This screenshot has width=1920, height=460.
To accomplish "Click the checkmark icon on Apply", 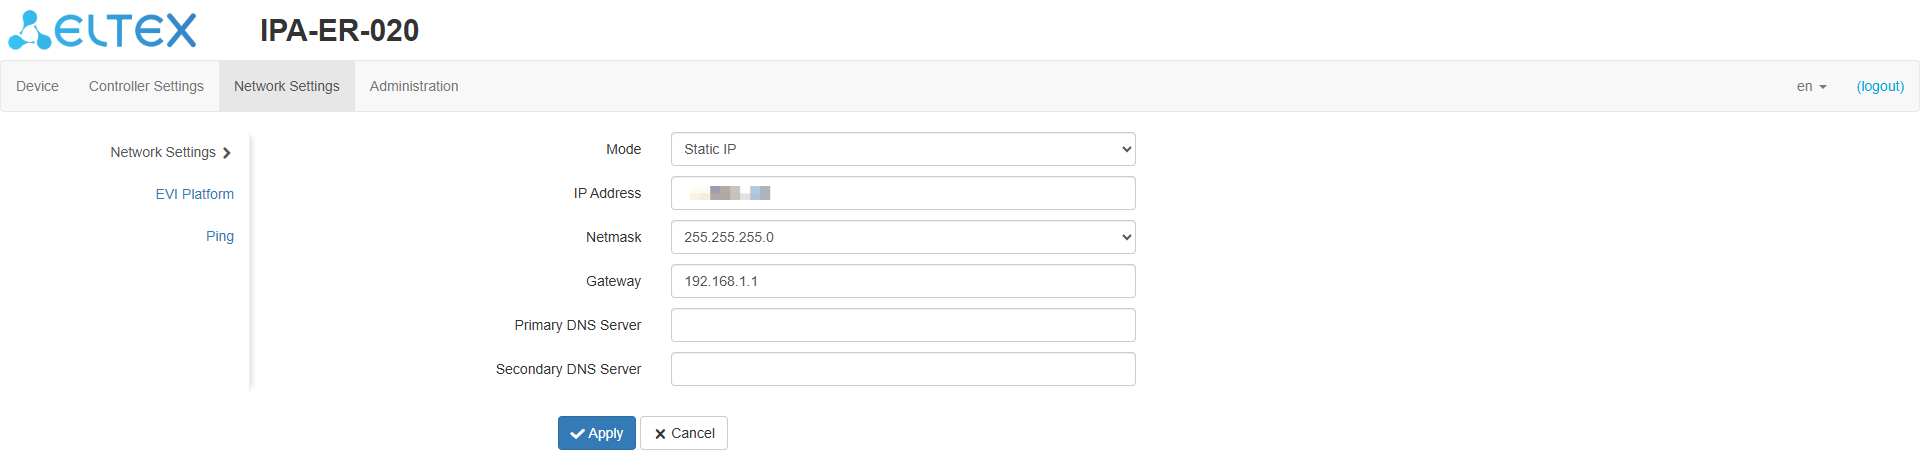I will (x=577, y=434).
